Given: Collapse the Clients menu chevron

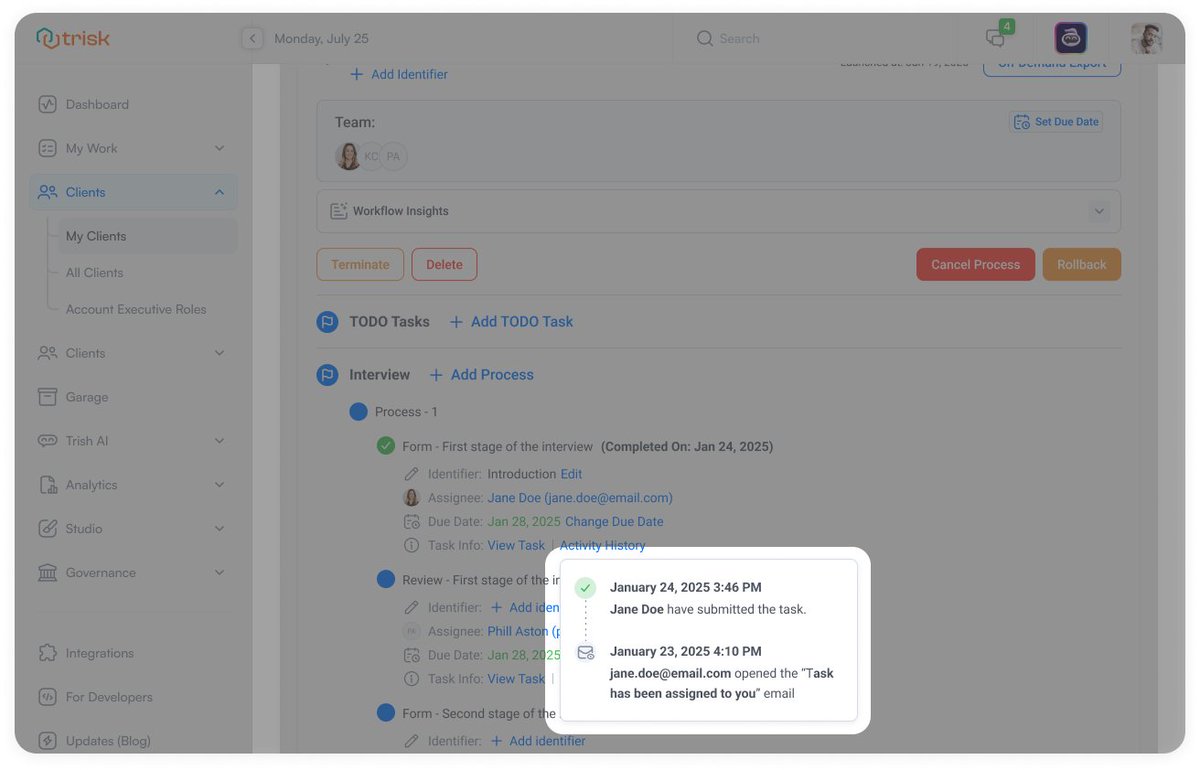Looking at the screenshot, I should coord(219,190).
